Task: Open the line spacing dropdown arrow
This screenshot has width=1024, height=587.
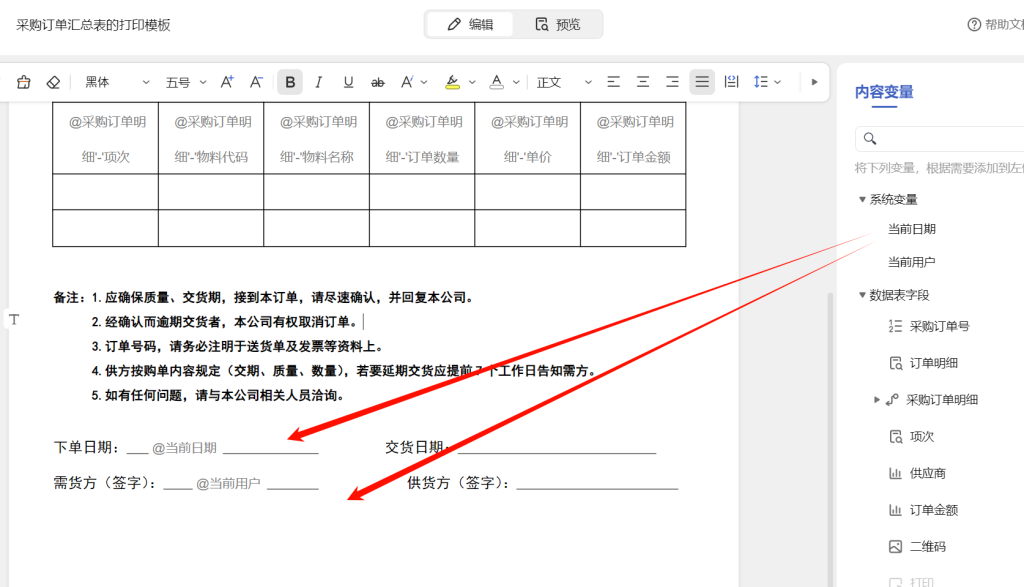Action: coord(777,82)
